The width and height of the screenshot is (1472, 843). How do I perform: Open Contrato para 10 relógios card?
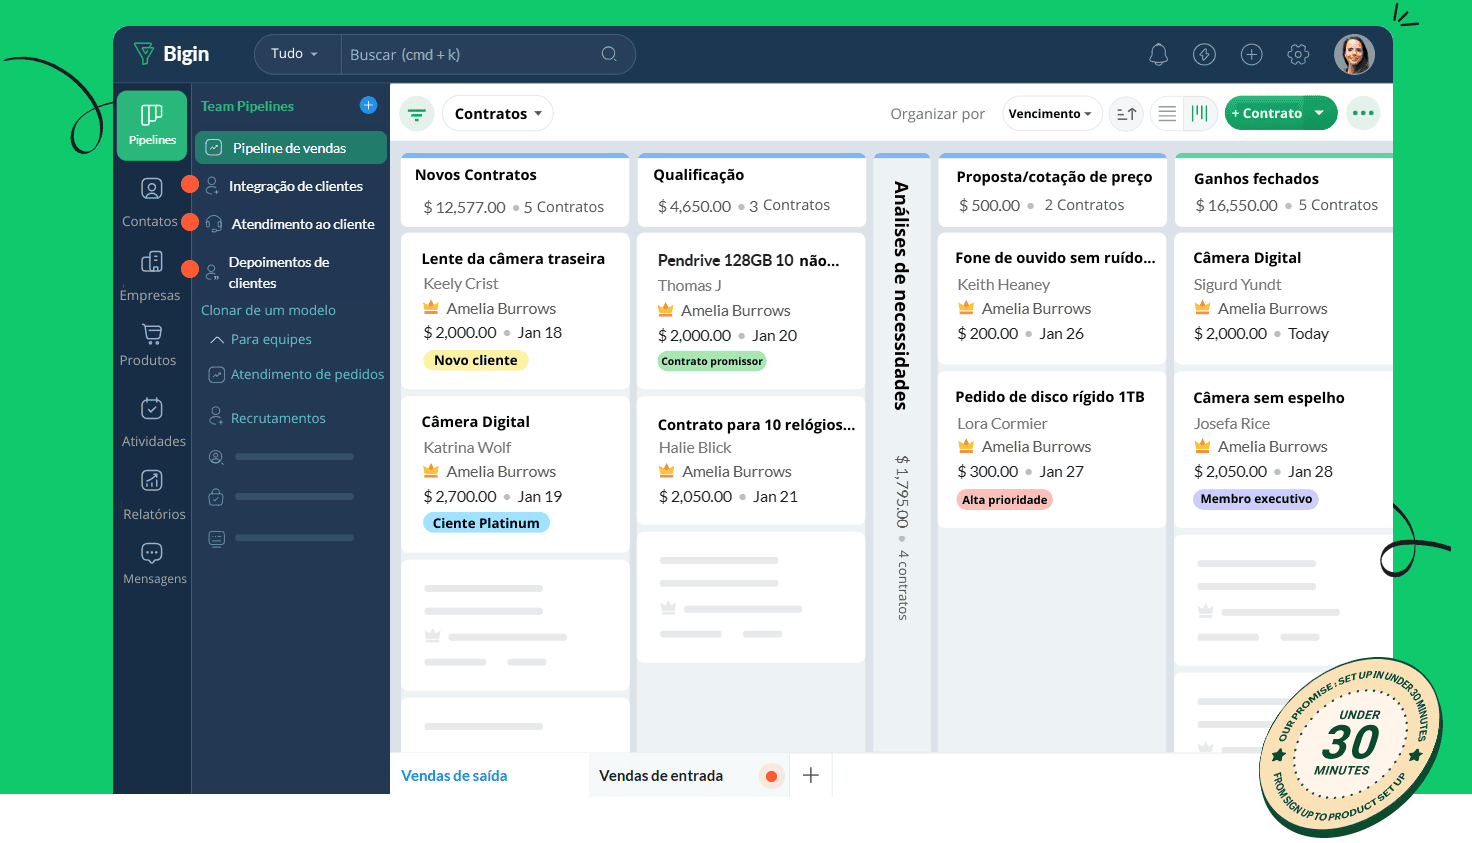coord(750,460)
